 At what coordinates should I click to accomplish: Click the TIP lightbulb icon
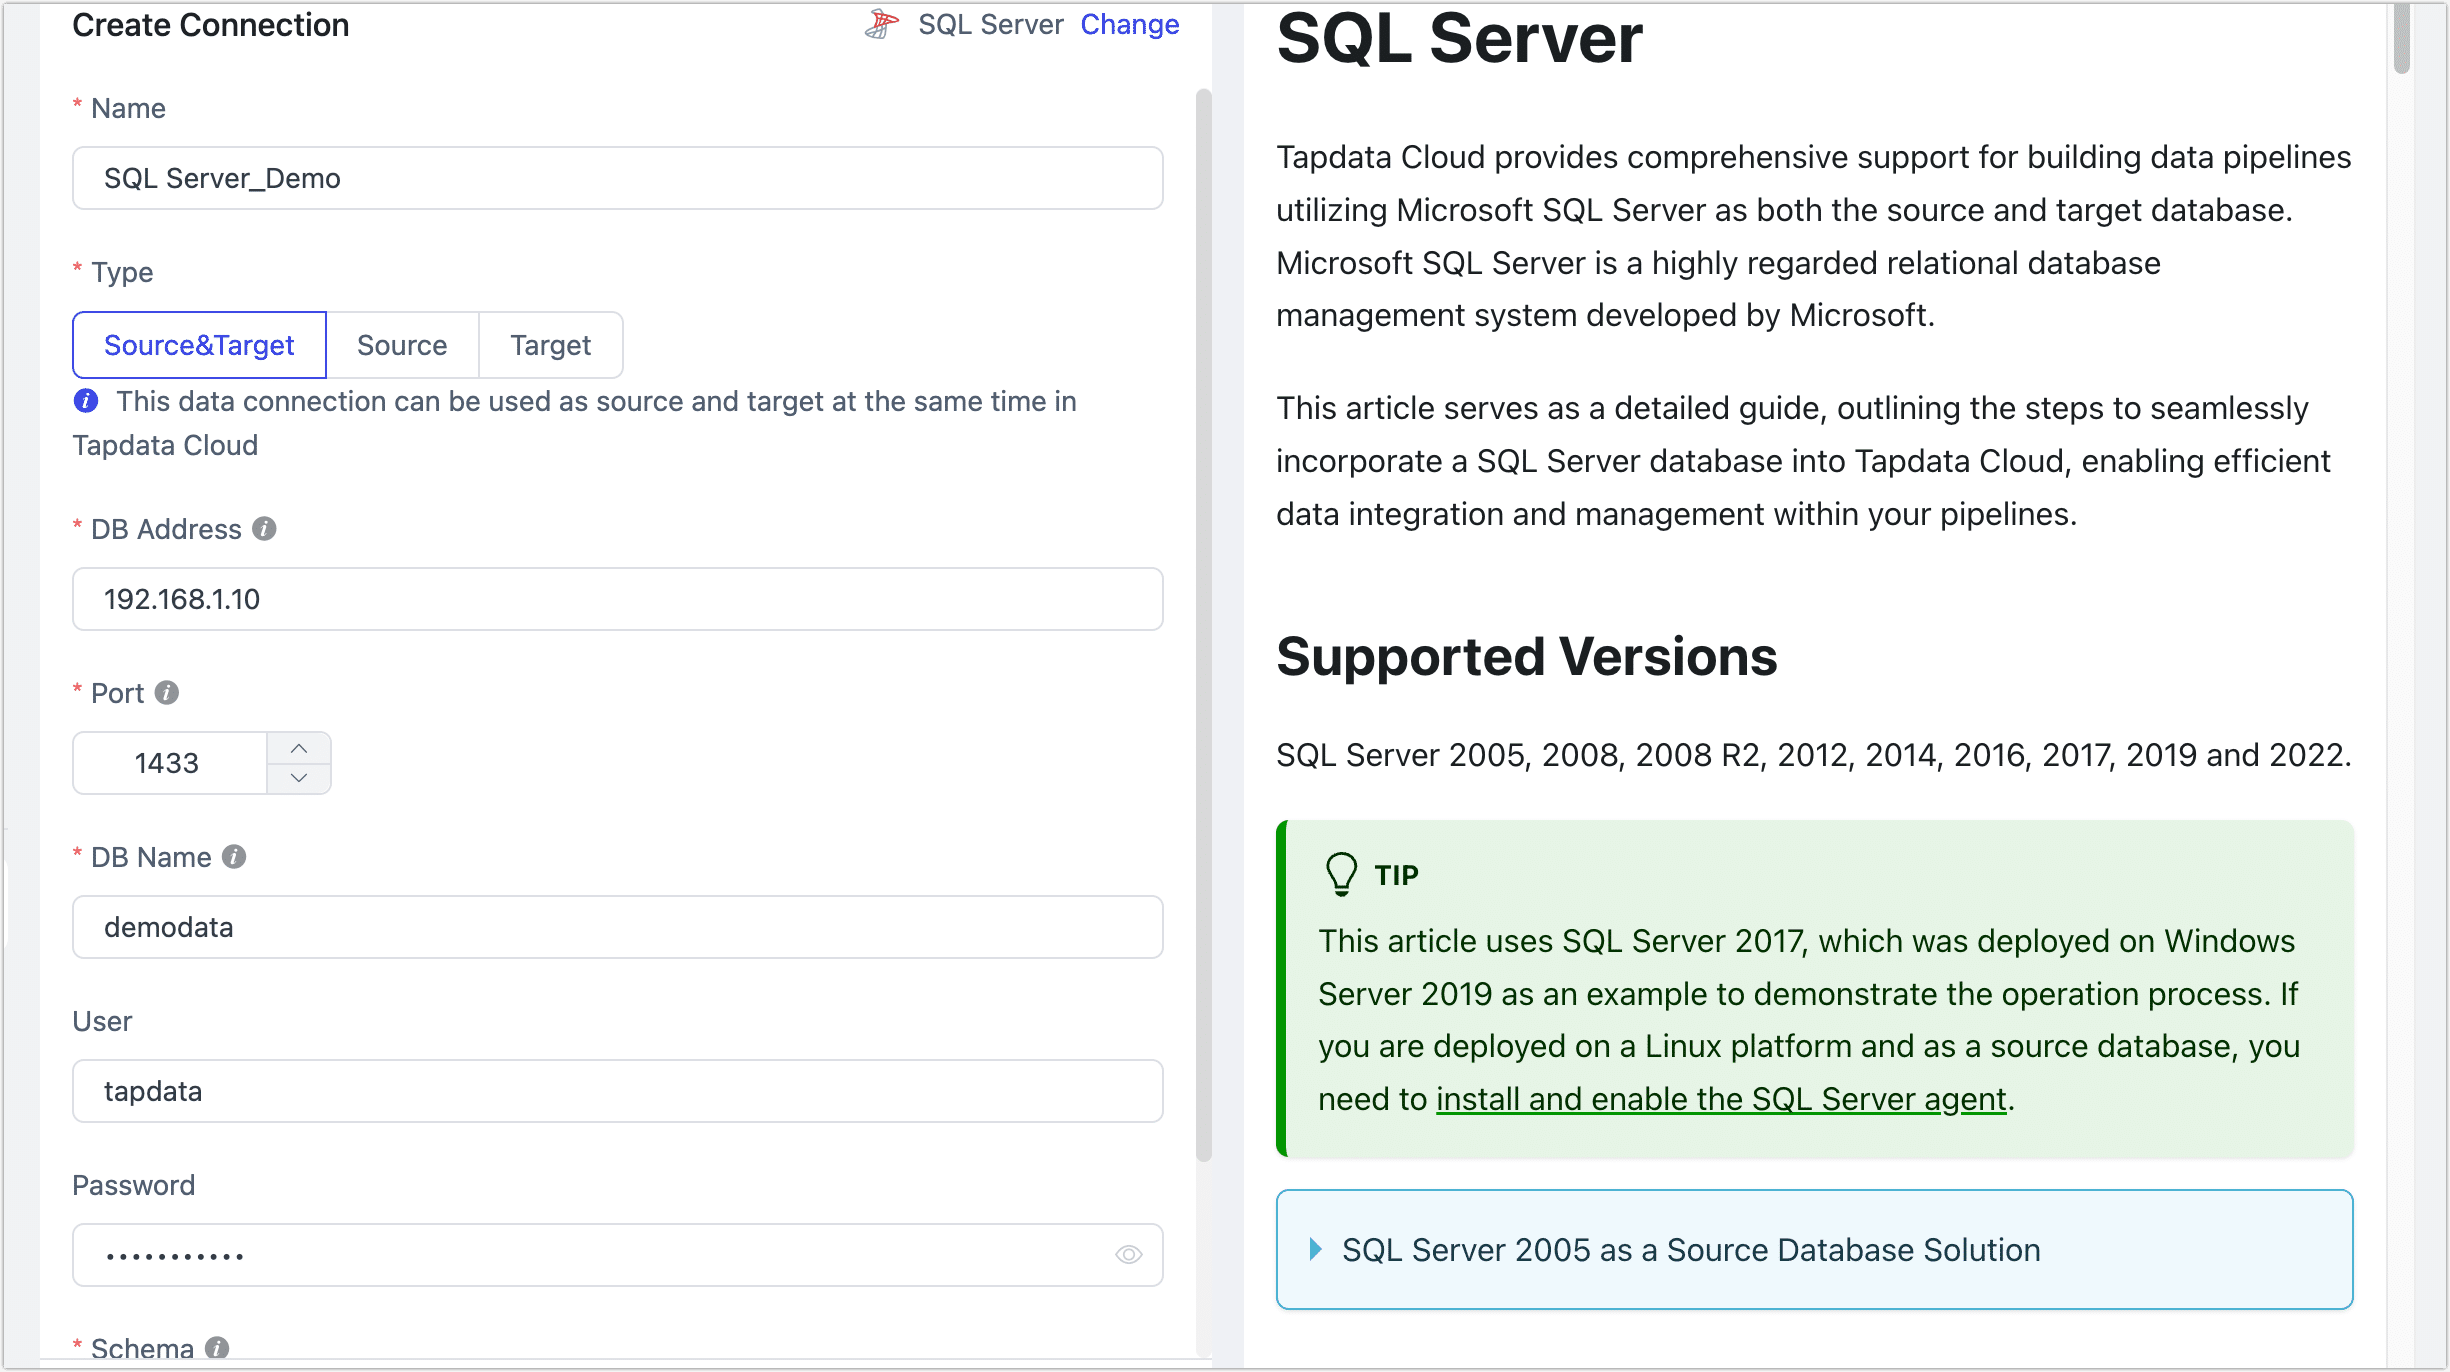1341,874
